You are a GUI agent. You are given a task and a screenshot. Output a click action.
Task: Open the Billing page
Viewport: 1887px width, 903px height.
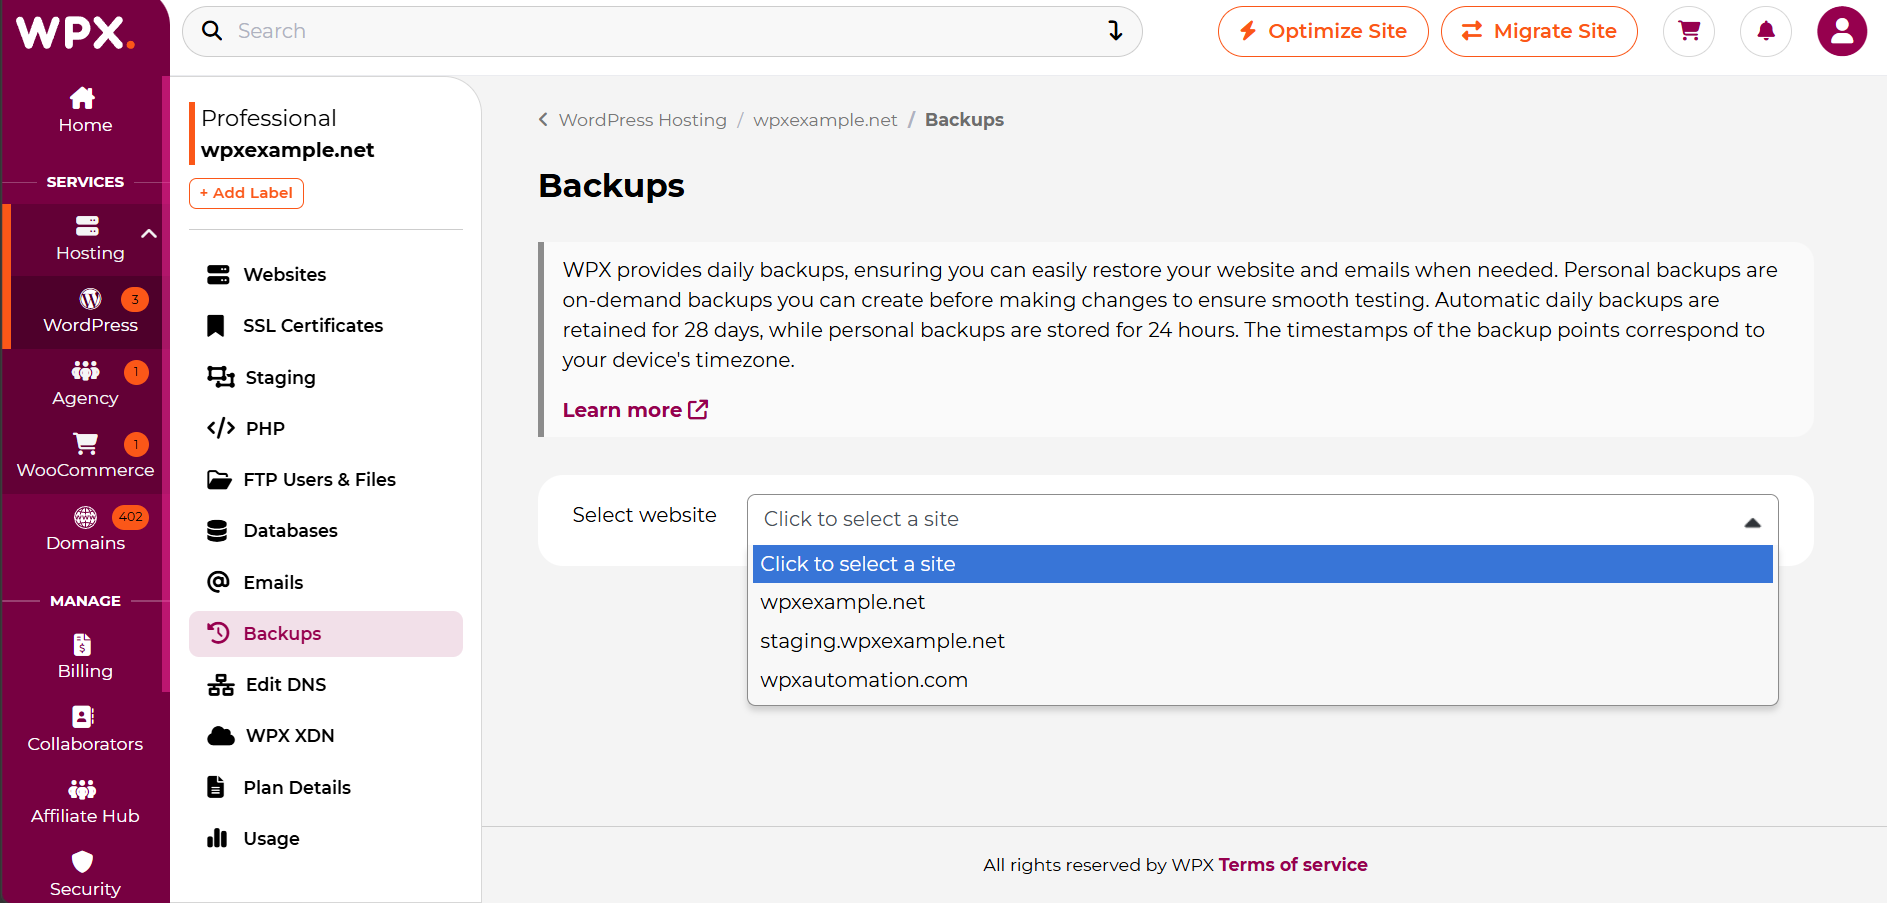coord(85,657)
